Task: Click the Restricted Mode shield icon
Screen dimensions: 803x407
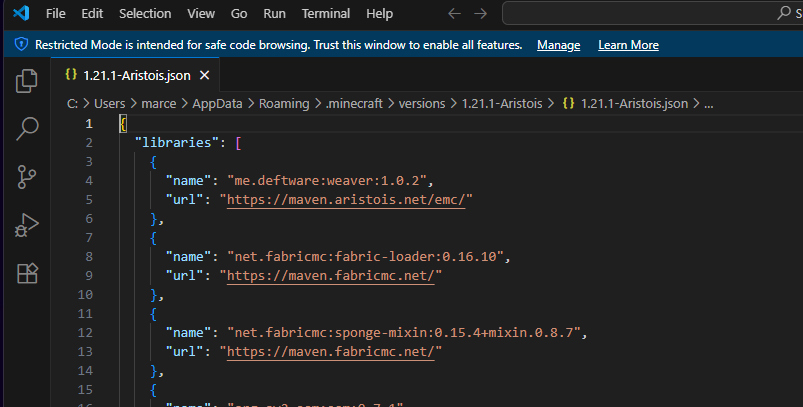Action: click(x=21, y=45)
